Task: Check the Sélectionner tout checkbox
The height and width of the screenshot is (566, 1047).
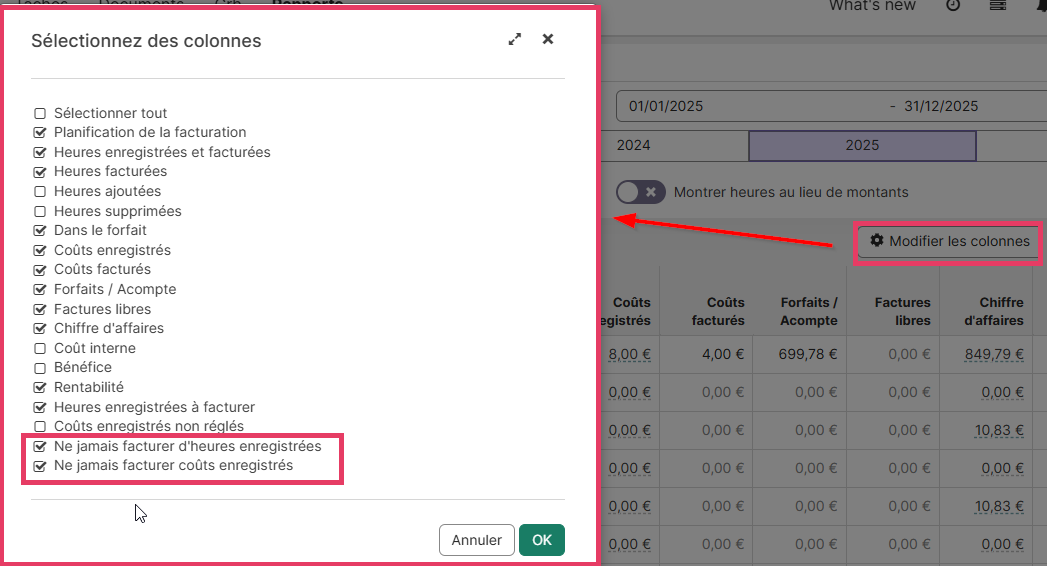Action: coord(41,113)
